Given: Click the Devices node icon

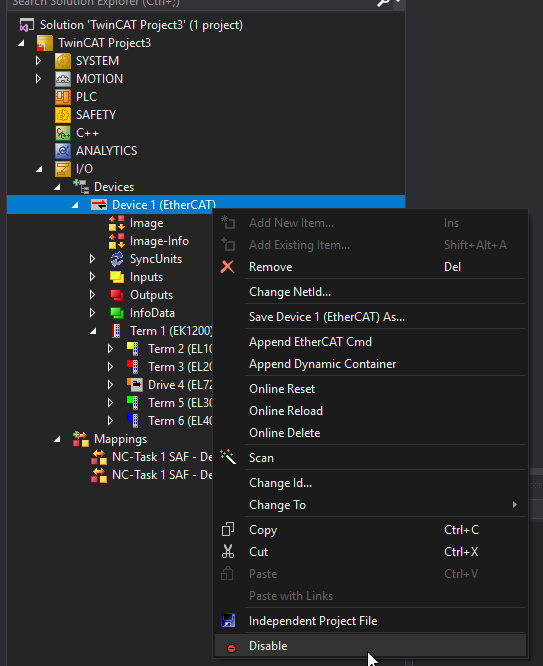Looking at the screenshot, I should tap(81, 187).
